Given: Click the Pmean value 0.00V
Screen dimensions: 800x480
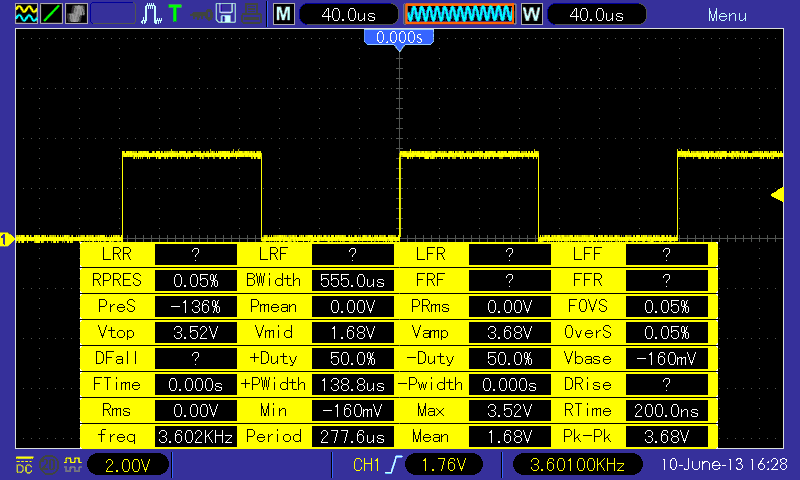Looking at the screenshot, I should click(353, 307).
